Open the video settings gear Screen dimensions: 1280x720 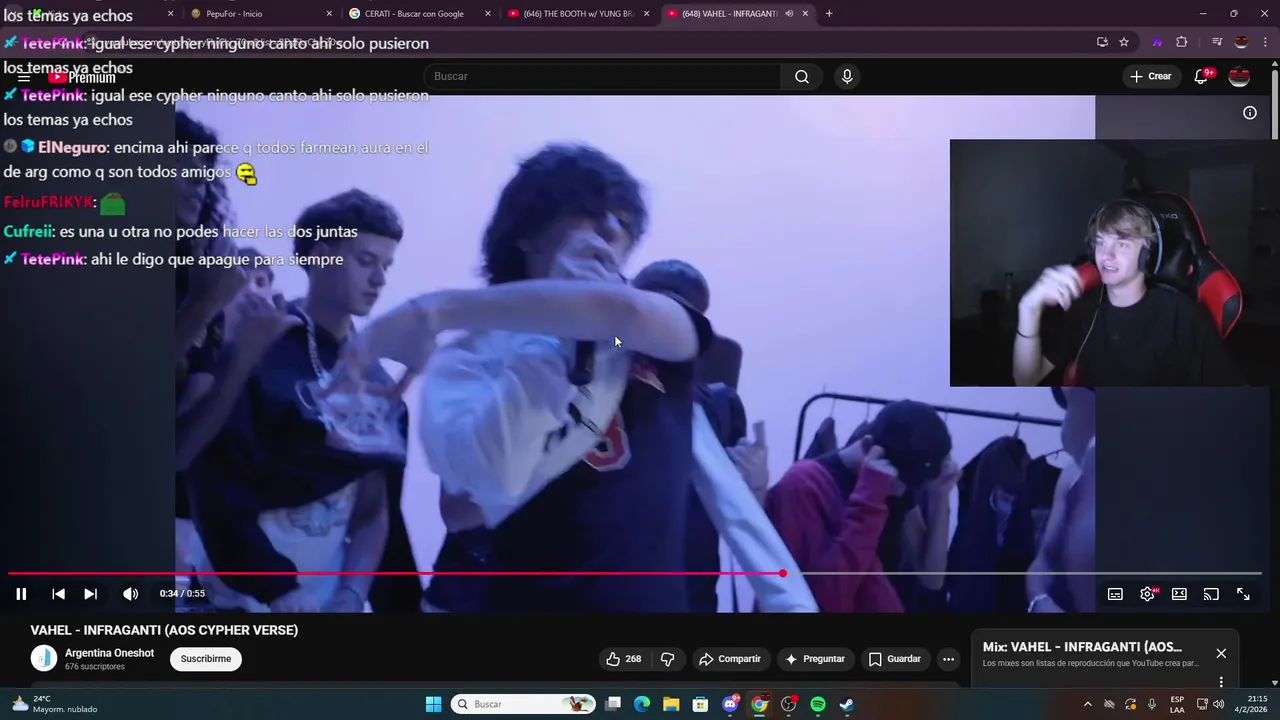point(1147,594)
